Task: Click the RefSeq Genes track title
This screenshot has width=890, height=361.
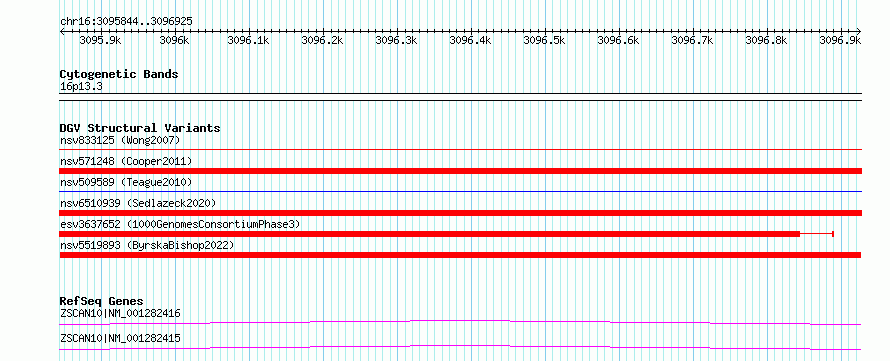Action: pos(102,301)
